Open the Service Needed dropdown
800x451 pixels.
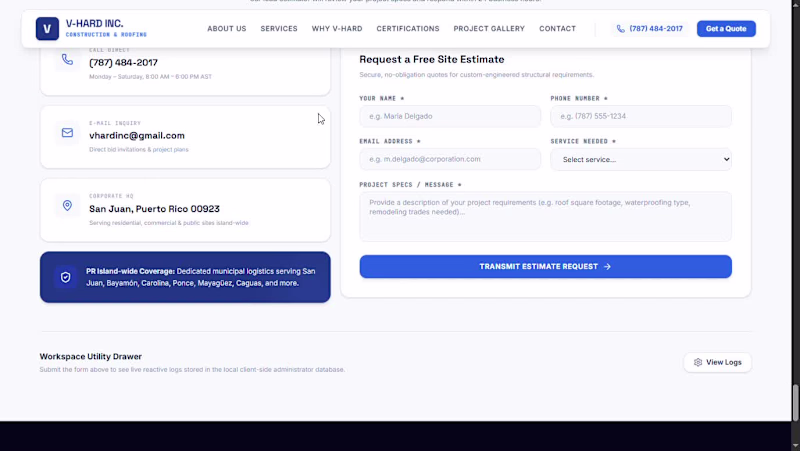641,159
